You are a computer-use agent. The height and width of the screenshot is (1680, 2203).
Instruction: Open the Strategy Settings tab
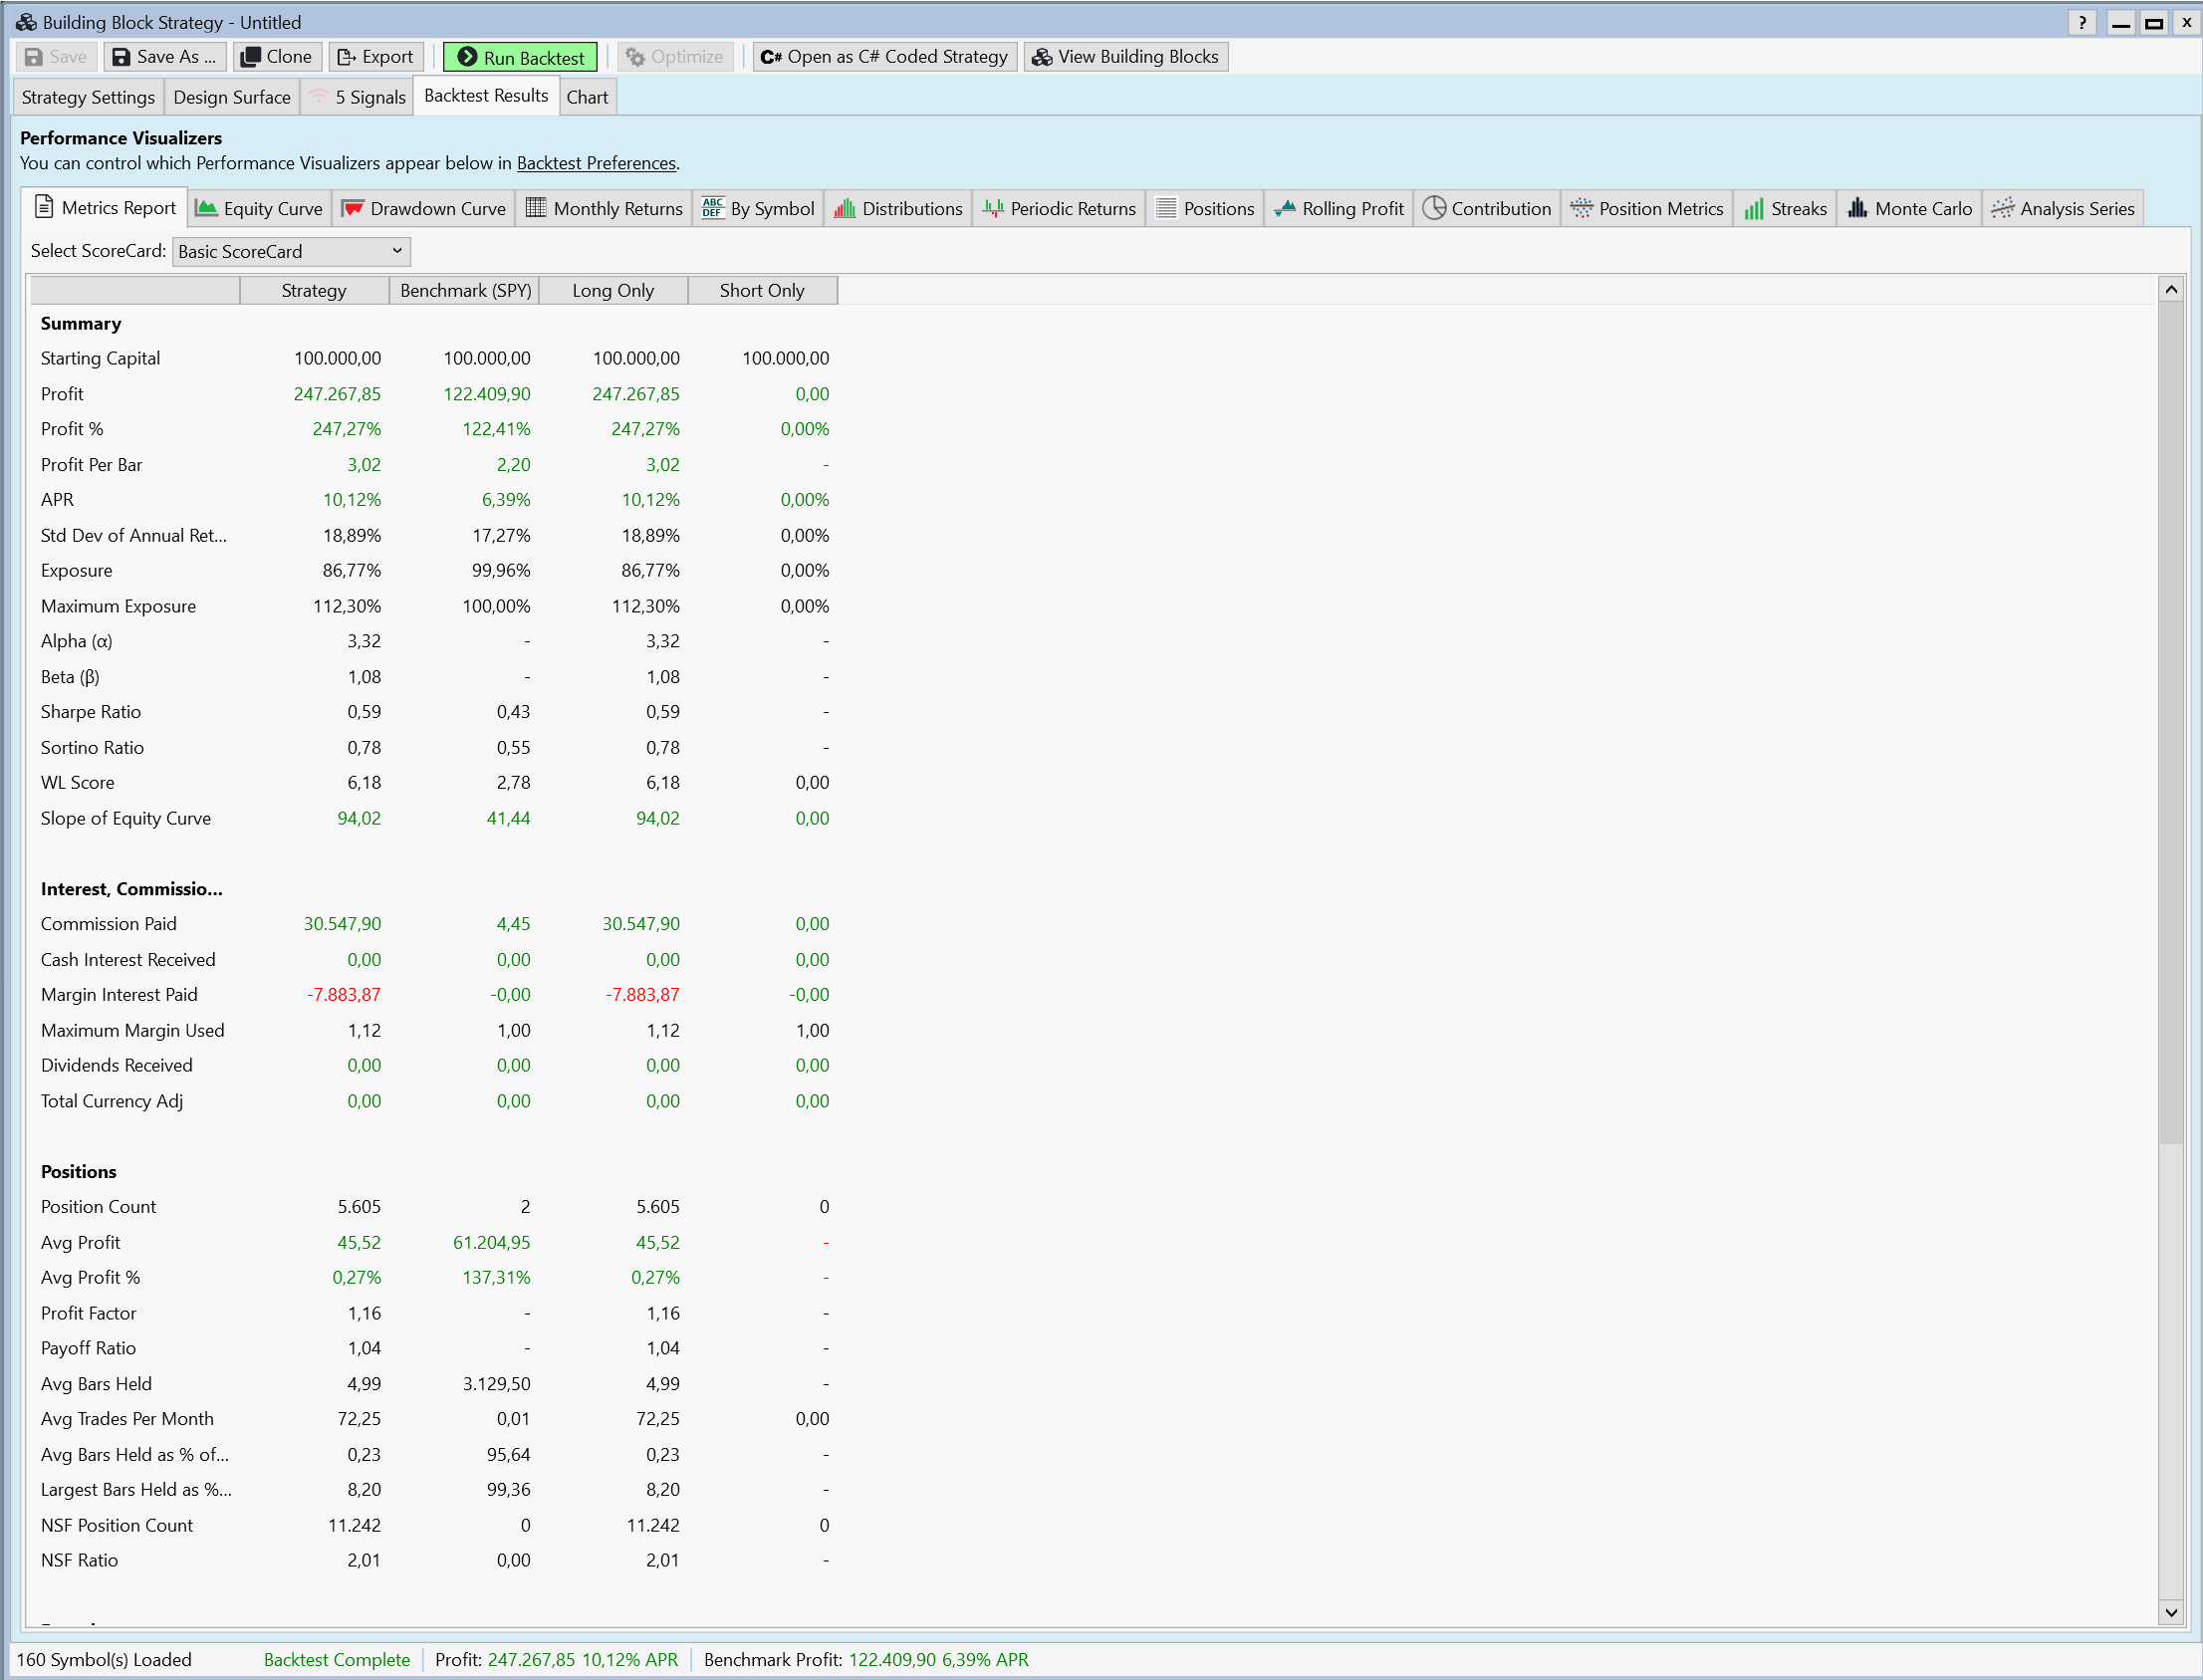(88, 97)
